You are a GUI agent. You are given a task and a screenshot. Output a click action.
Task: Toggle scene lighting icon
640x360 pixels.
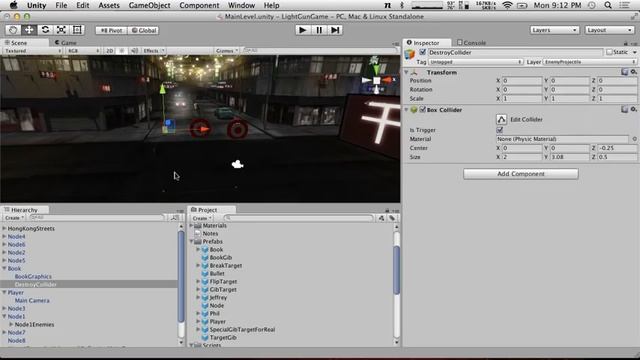click(x=122, y=51)
